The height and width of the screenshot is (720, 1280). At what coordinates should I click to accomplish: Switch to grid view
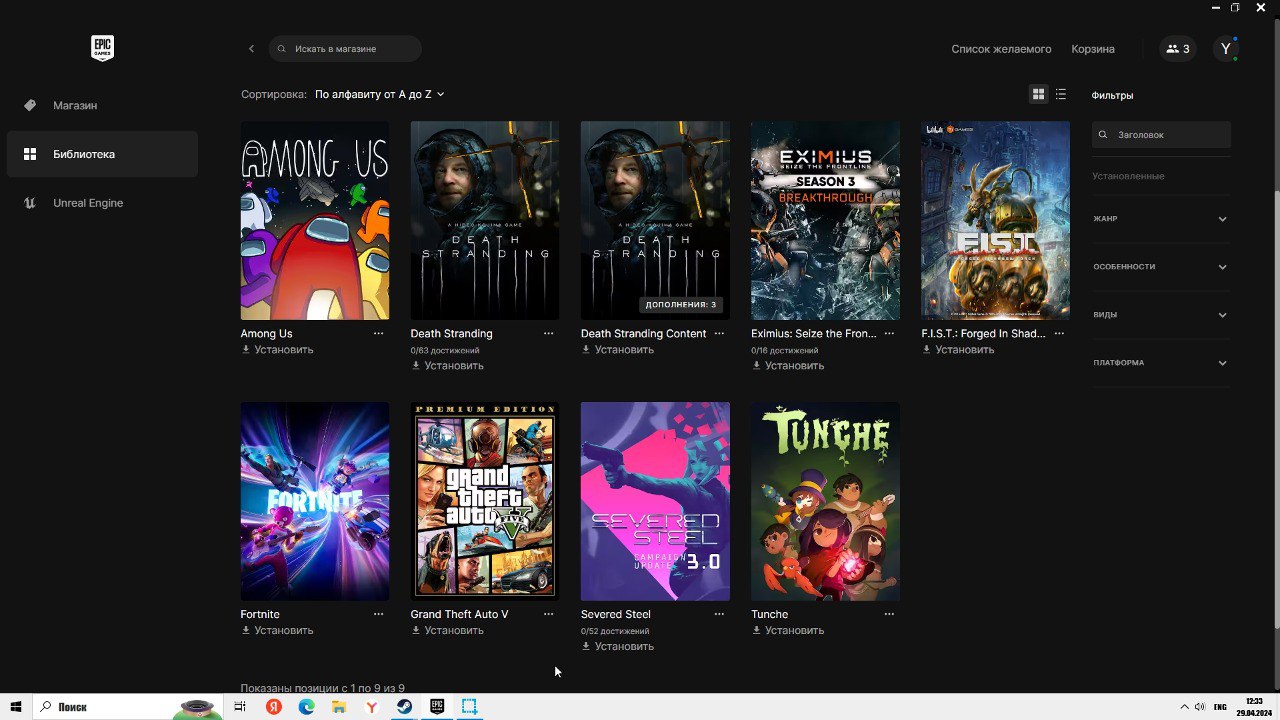click(1038, 94)
